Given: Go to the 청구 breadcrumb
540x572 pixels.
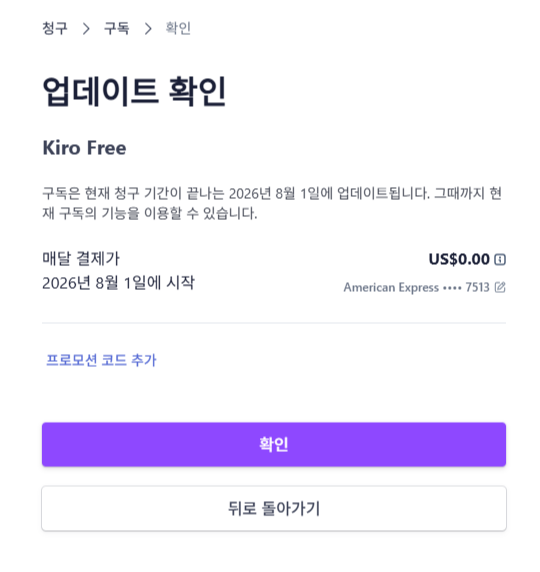Looking at the screenshot, I should tap(55, 28).
